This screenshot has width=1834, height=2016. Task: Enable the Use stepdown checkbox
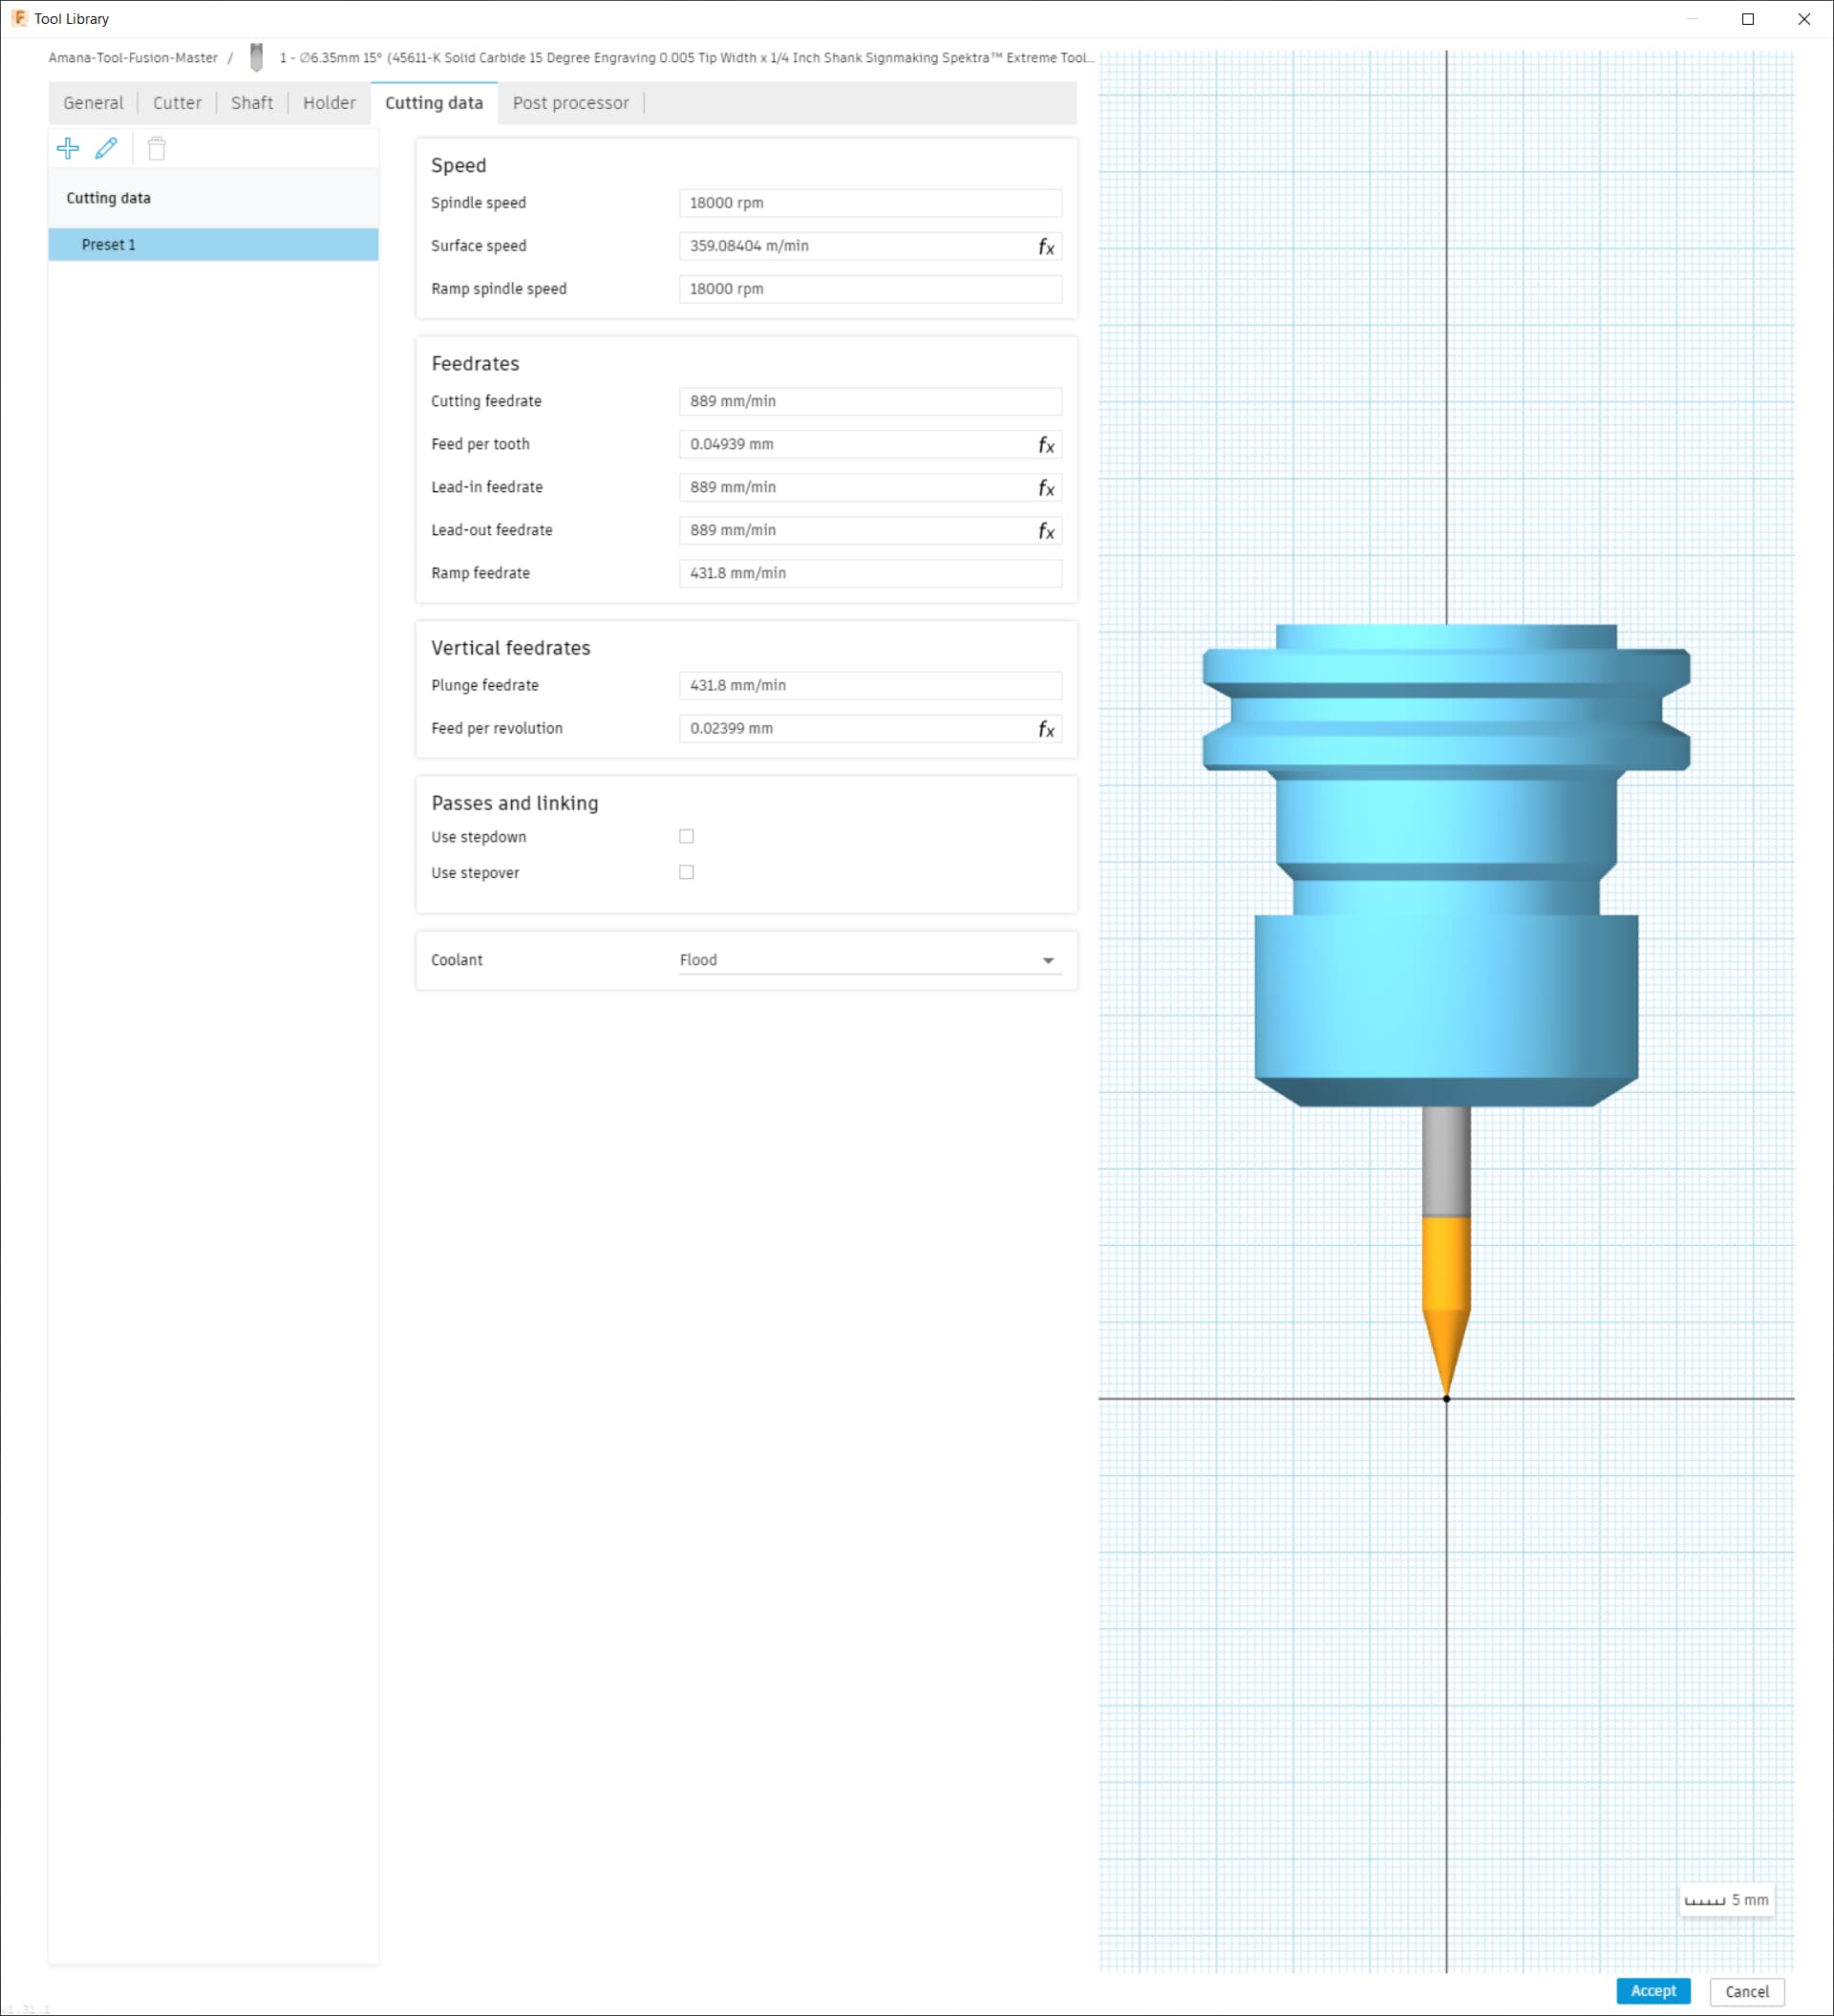pos(686,836)
